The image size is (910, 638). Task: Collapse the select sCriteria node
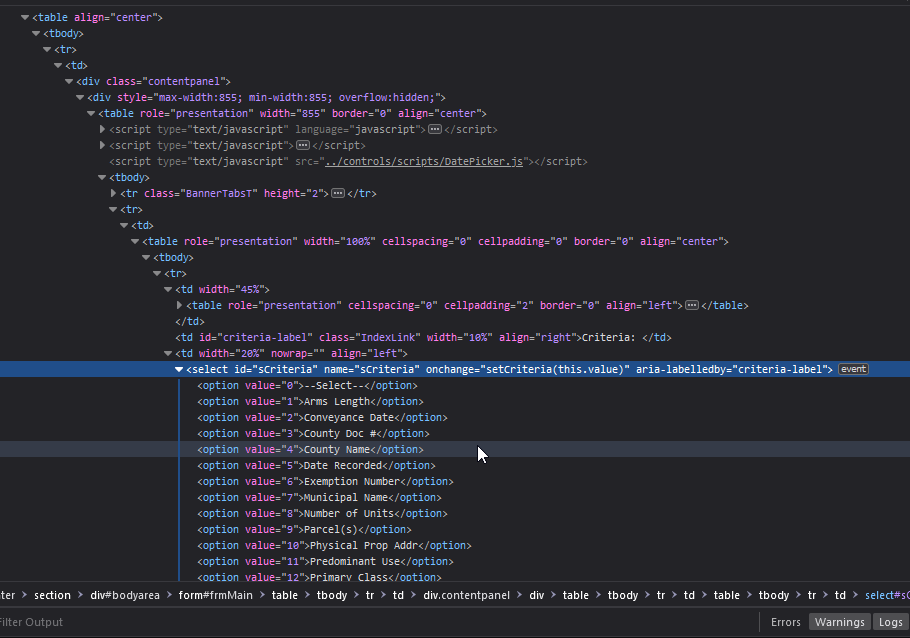[x=179, y=369]
